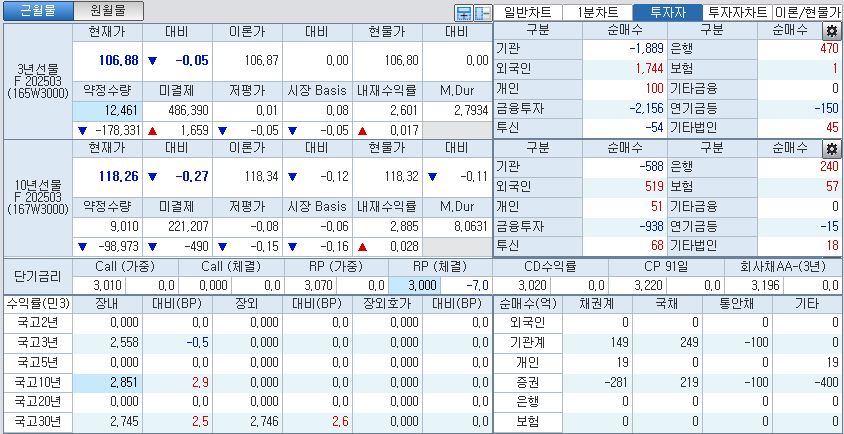Open the 투자자차트 tab

coord(737,13)
